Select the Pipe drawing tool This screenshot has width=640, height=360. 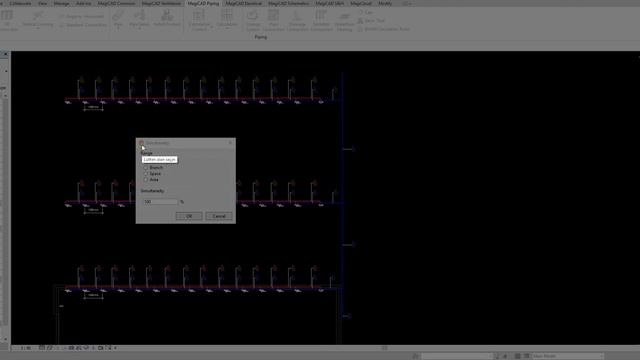(x=118, y=20)
